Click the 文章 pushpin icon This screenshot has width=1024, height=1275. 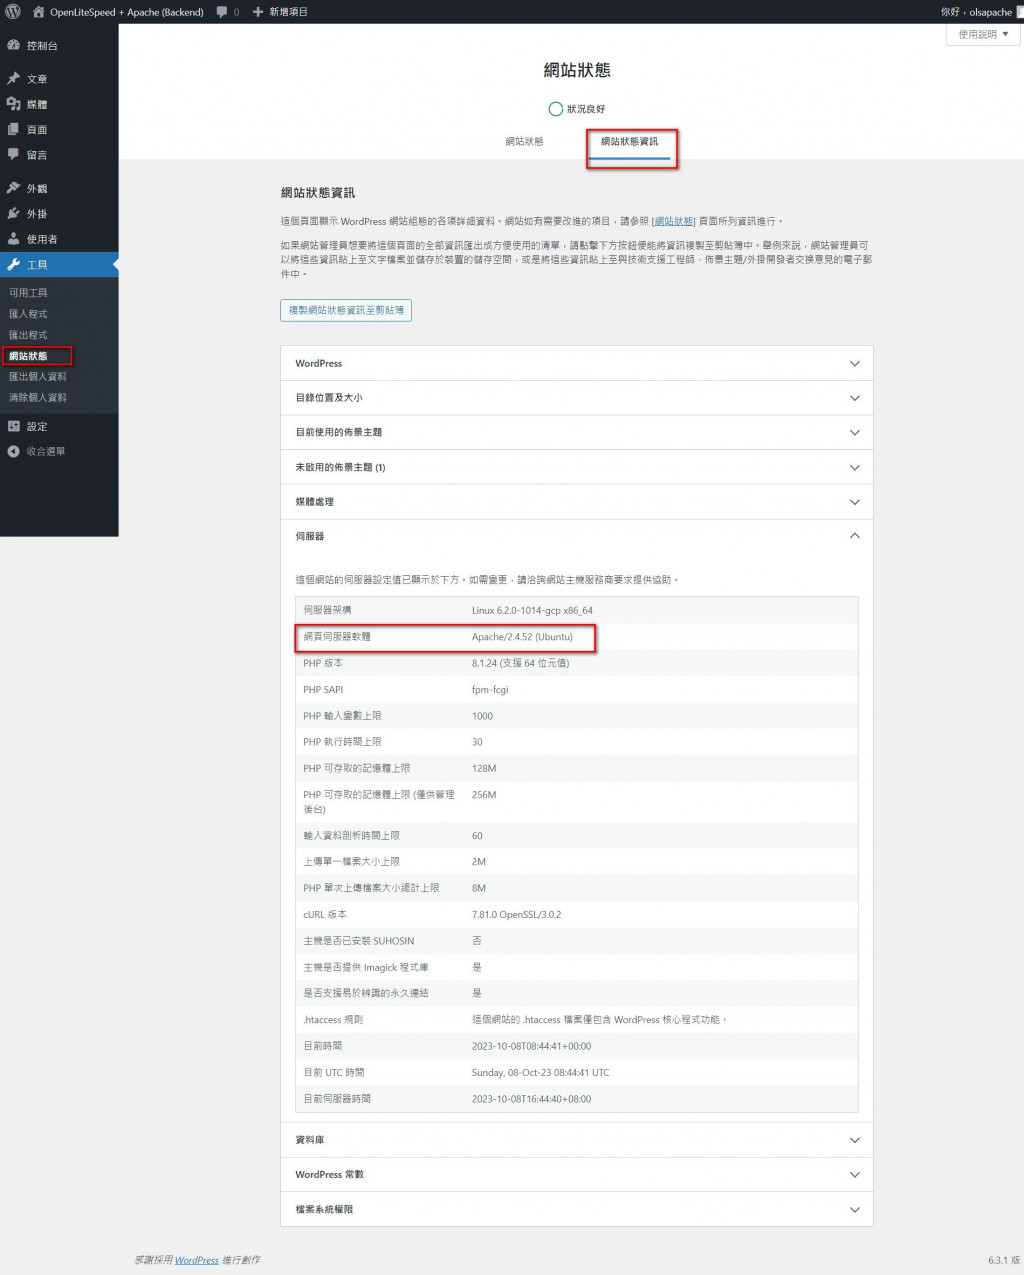click(x=13, y=78)
